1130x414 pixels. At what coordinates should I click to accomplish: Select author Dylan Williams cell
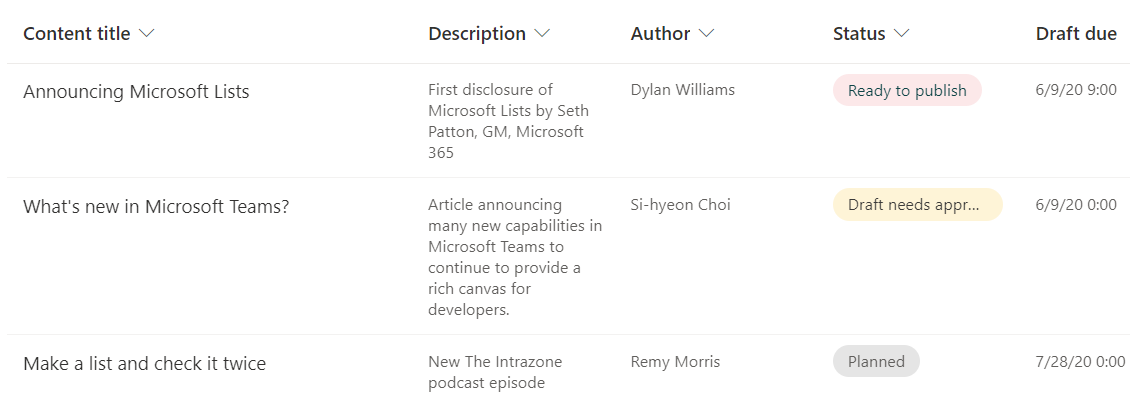coord(682,90)
